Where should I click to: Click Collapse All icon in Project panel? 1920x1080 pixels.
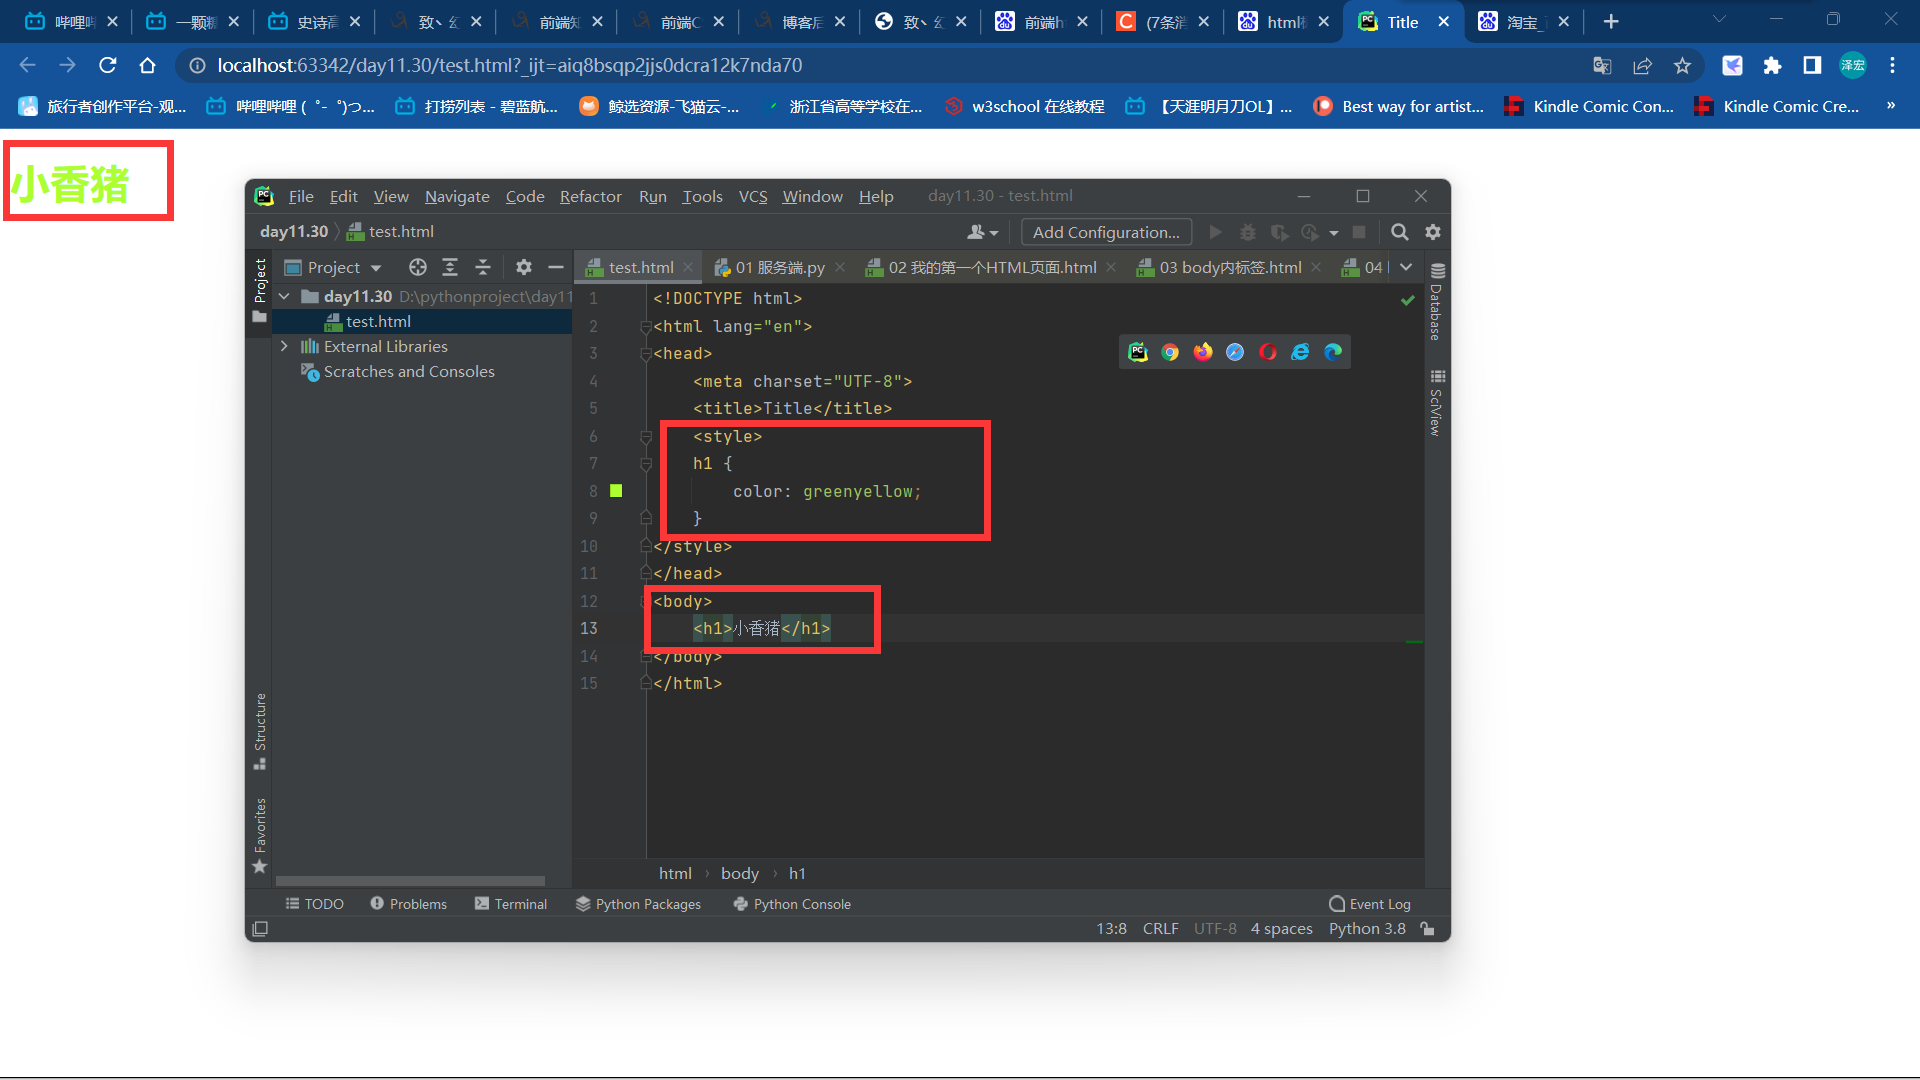[x=483, y=267]
